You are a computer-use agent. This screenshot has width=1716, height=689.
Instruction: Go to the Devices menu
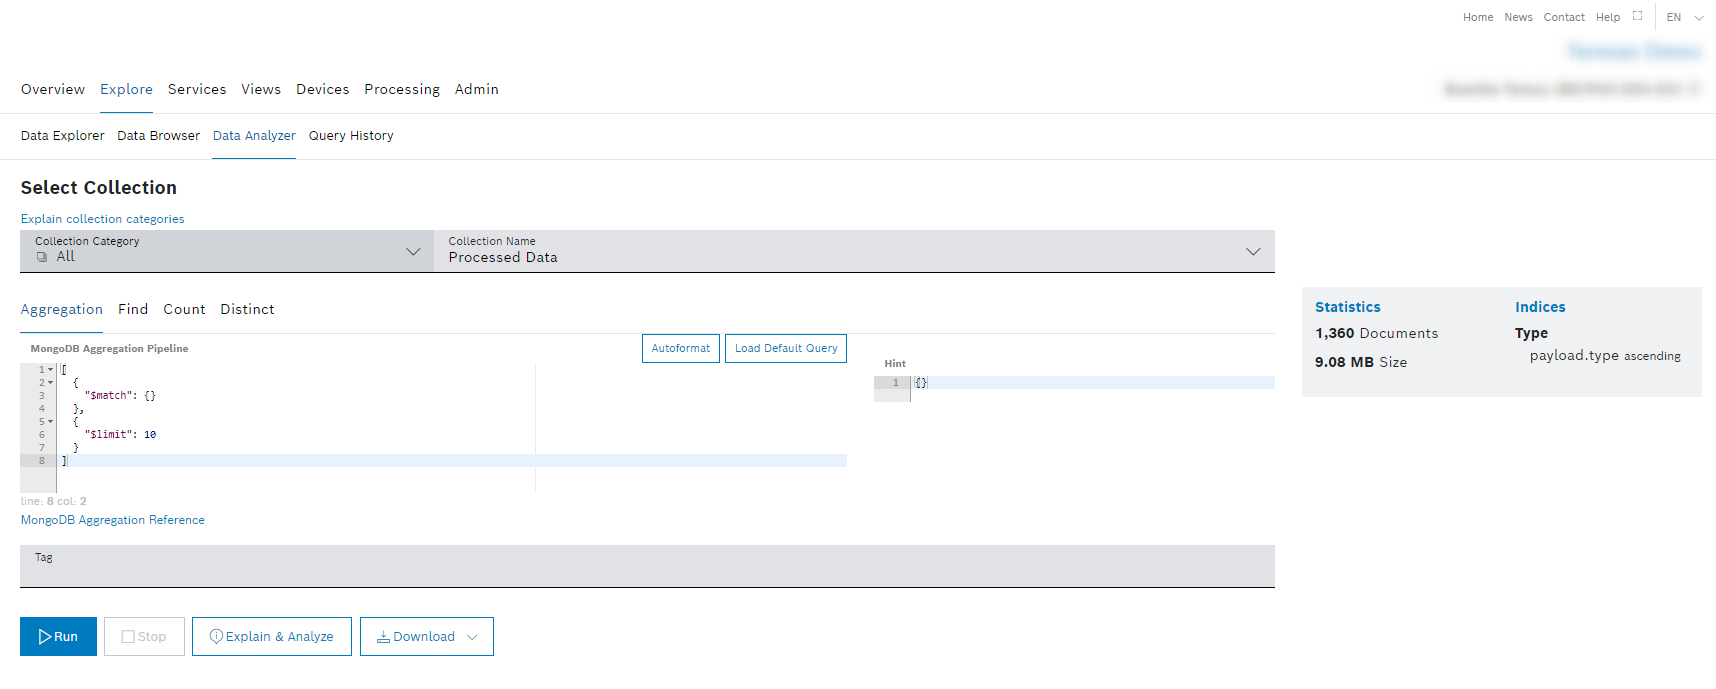(322, 89)
